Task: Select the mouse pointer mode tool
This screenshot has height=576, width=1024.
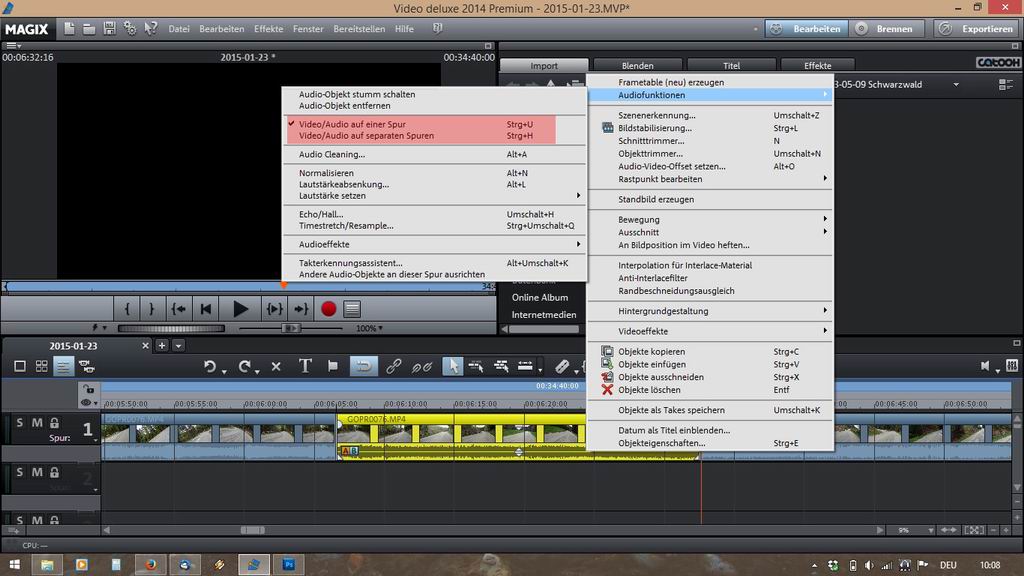Action: coord(452,366)
